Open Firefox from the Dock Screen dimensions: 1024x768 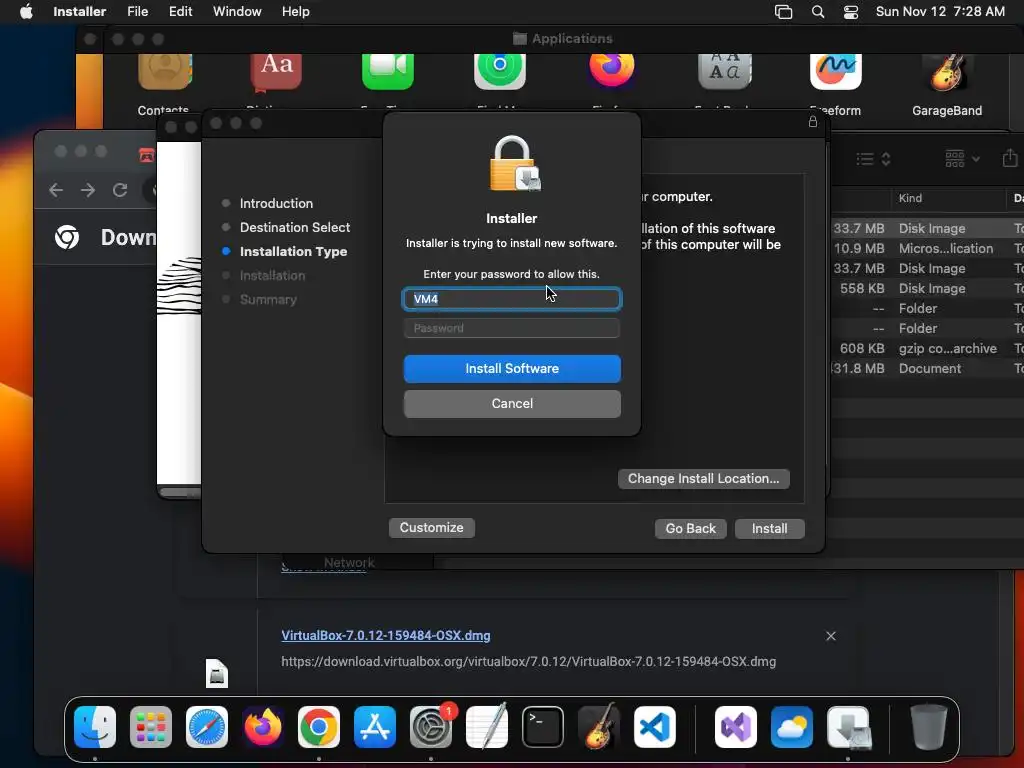(263, 727)
